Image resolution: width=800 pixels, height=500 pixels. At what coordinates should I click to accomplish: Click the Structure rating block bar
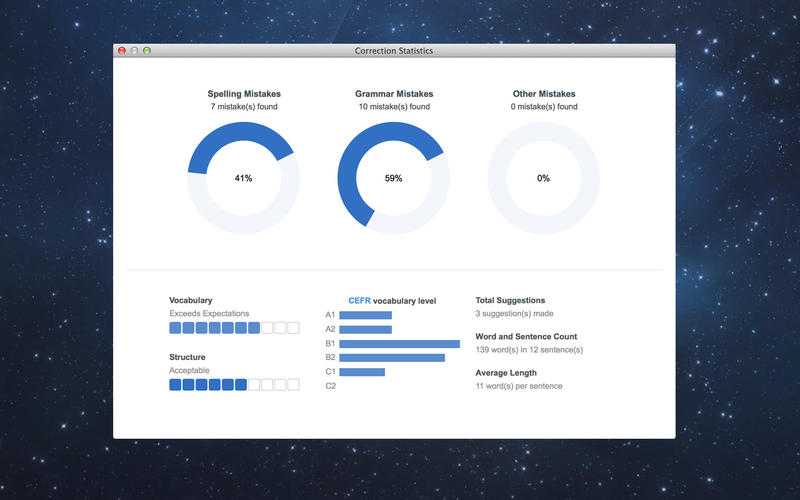tap(234, 385)
